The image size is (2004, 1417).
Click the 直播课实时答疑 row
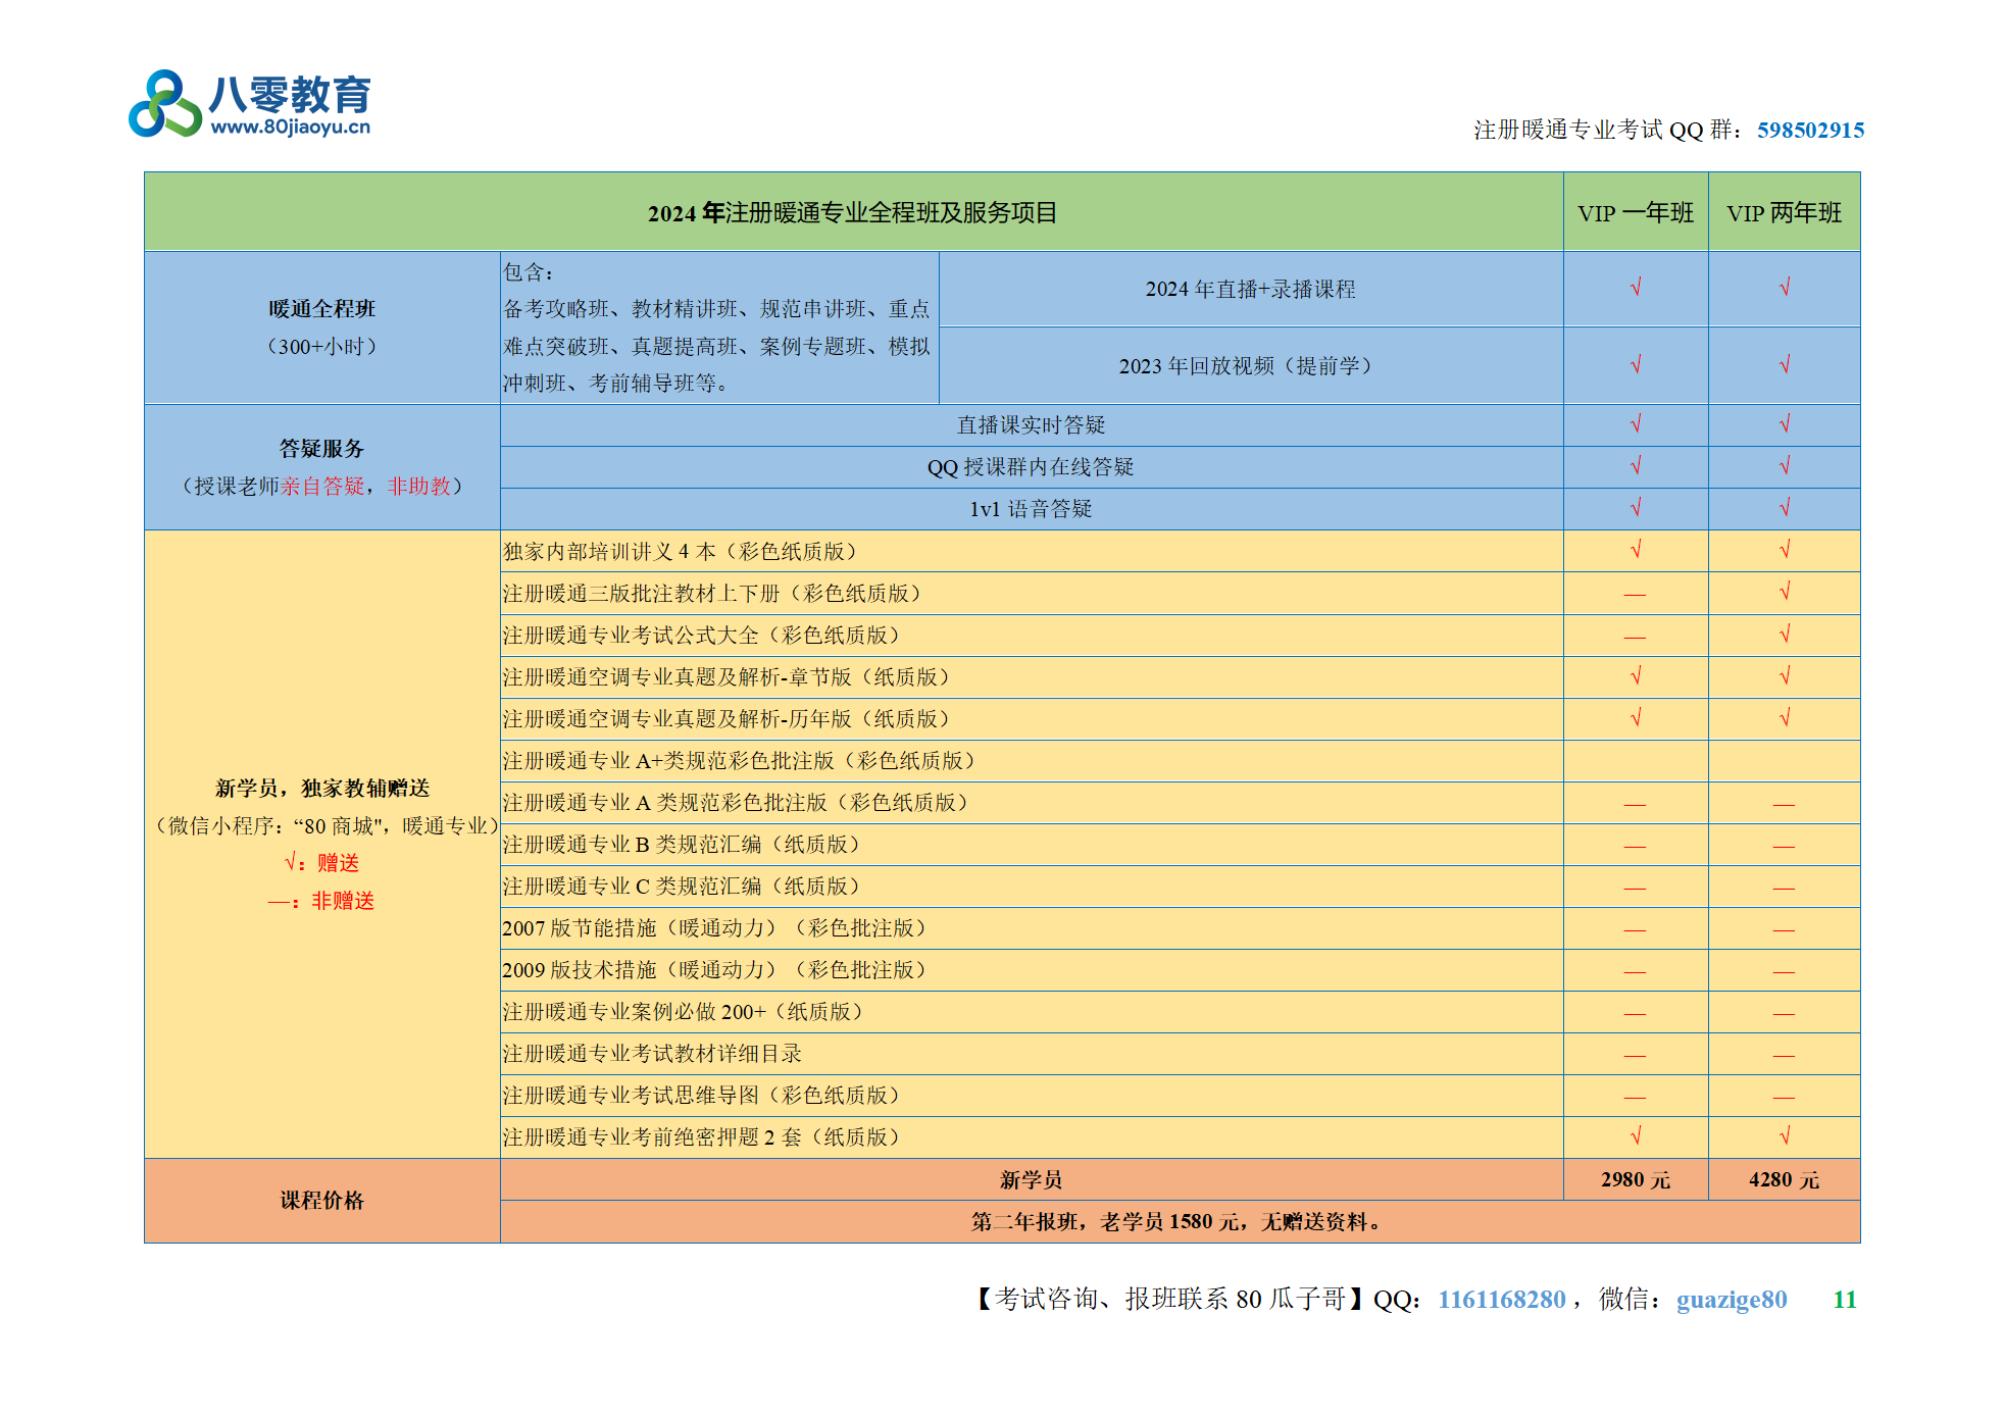(x=1031, y=425)
